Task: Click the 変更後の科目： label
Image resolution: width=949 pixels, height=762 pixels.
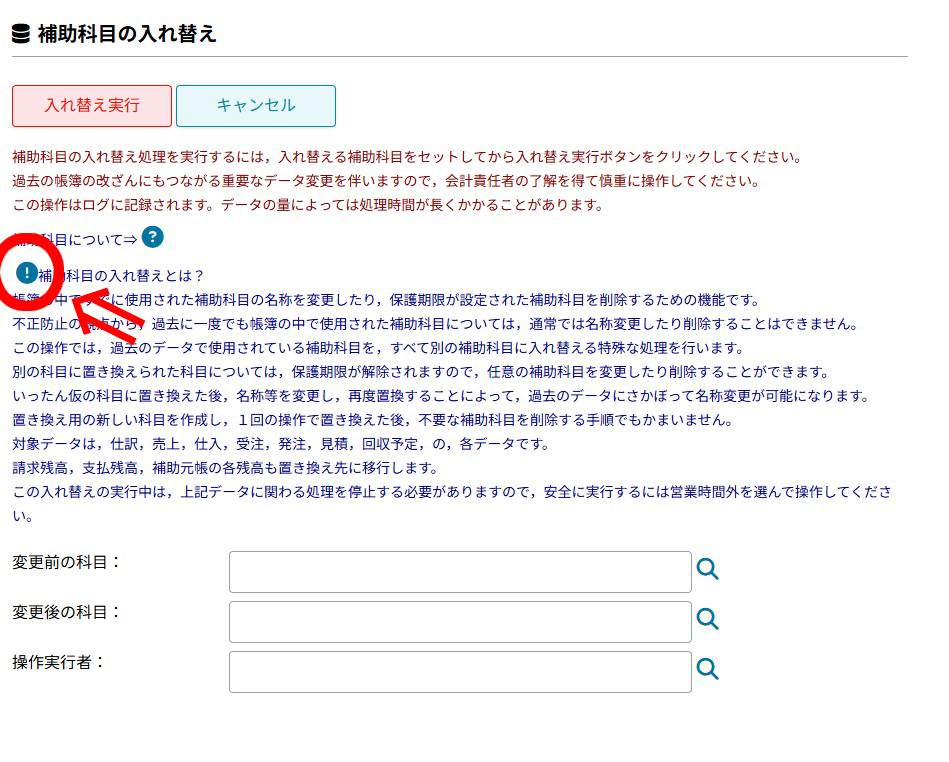Action: tap(67, 612)
